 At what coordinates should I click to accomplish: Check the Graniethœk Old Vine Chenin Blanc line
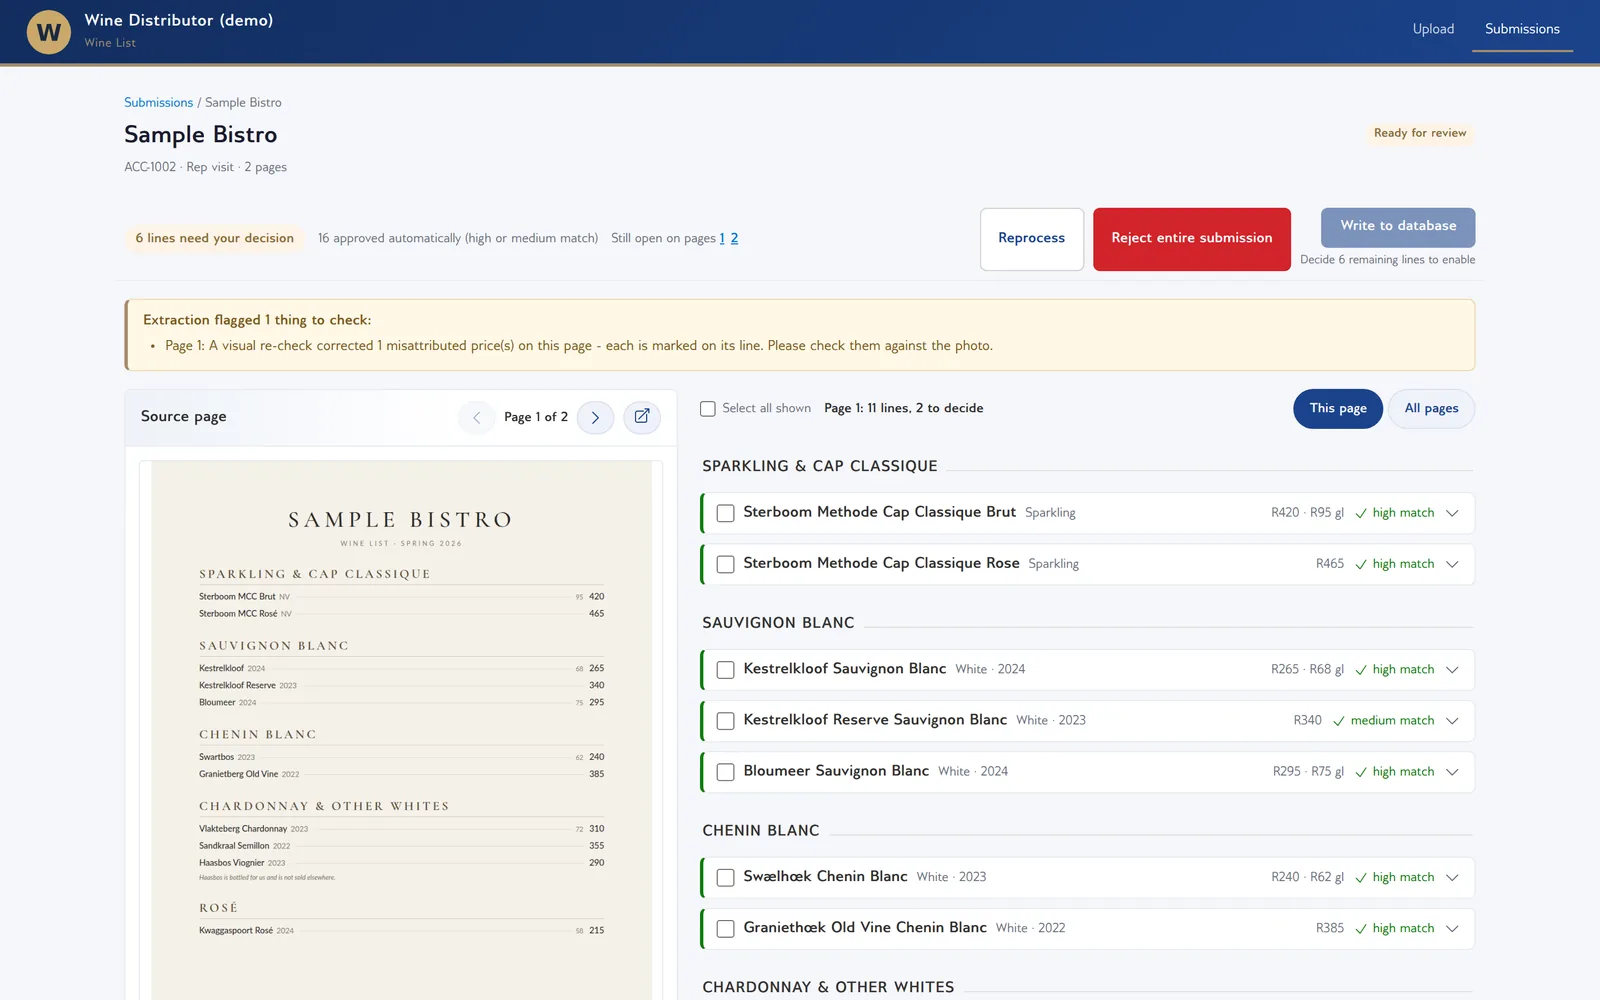point(726,929)
